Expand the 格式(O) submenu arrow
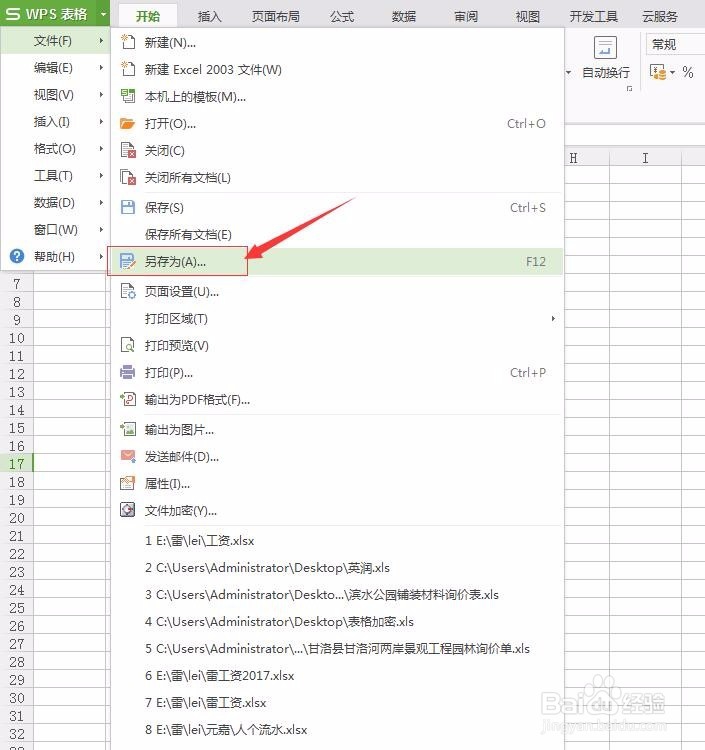The height and width of the screenshot is (750, 705). click(x=101, y=148)
